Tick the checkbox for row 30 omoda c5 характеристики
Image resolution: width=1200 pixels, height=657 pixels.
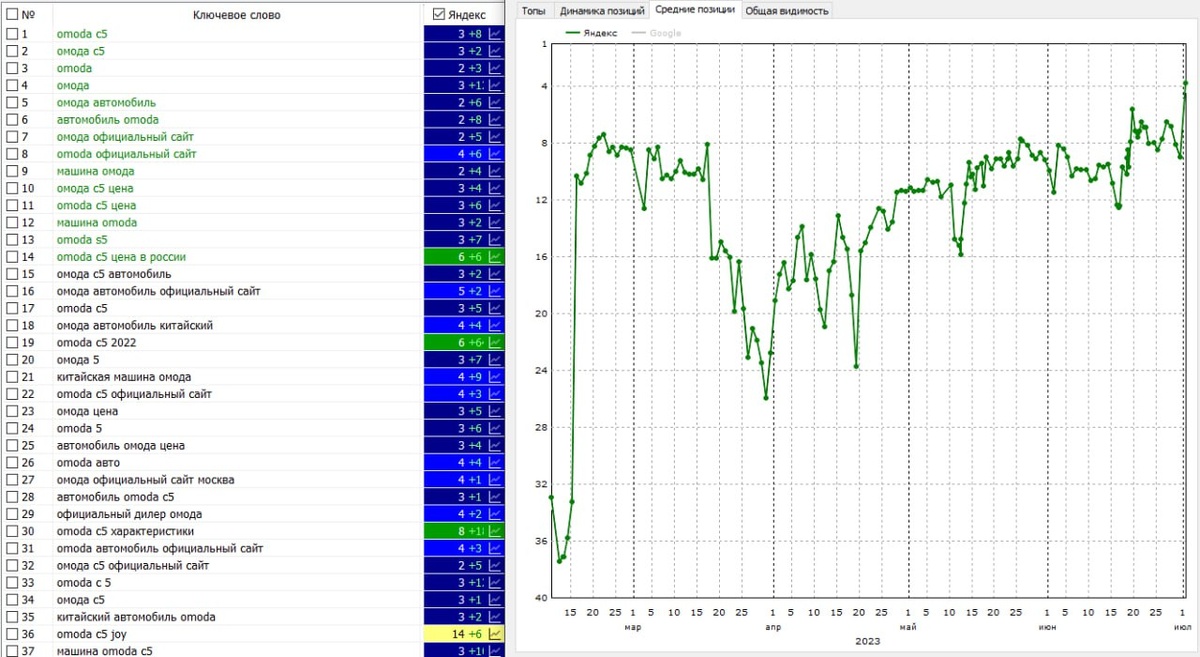click(12, 531)
